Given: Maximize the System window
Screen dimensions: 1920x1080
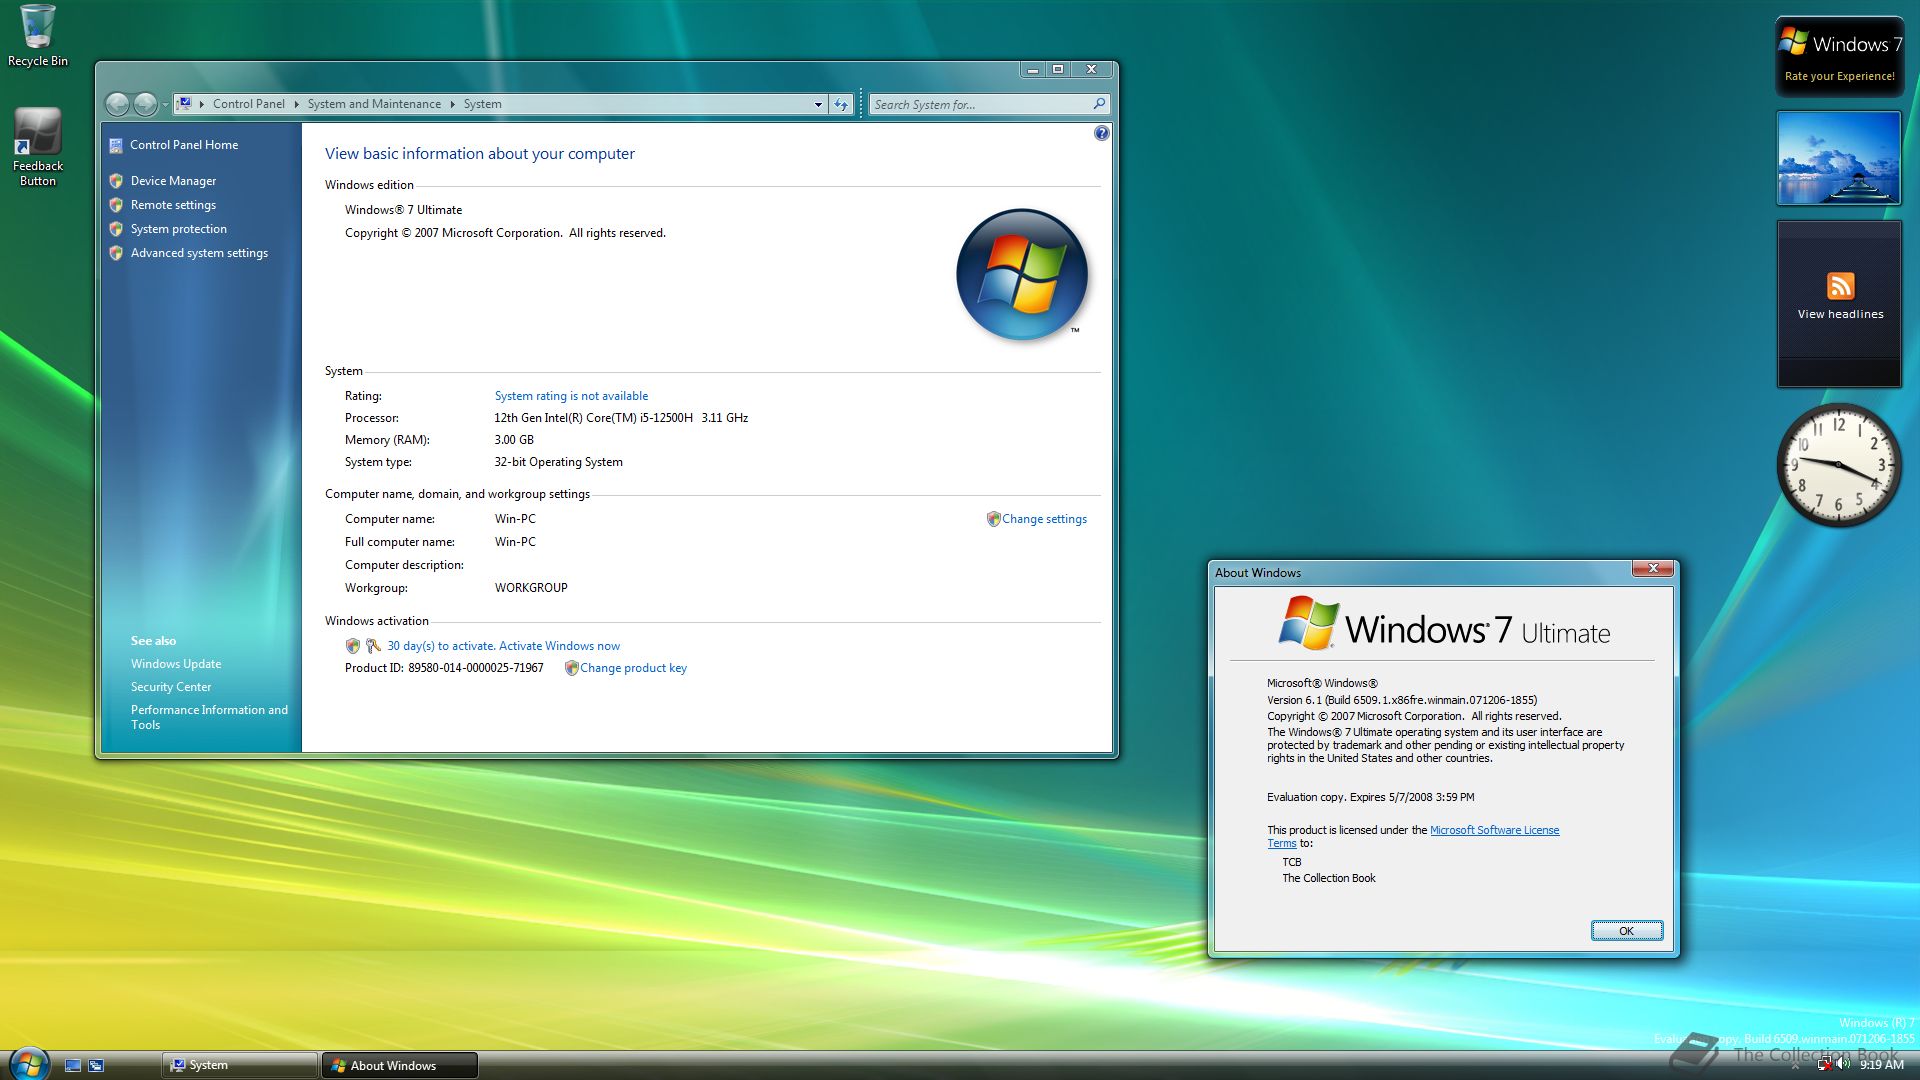Looking at the screenshot, I should click(x=1058, y=69).
